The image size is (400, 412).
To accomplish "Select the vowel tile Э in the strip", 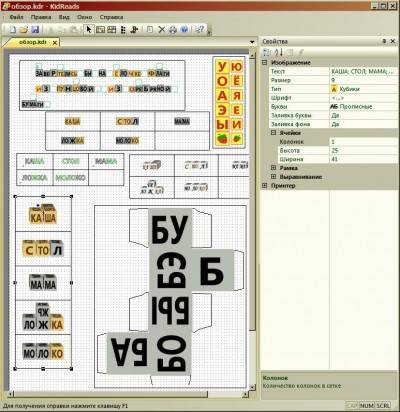I will pos(222,110).
